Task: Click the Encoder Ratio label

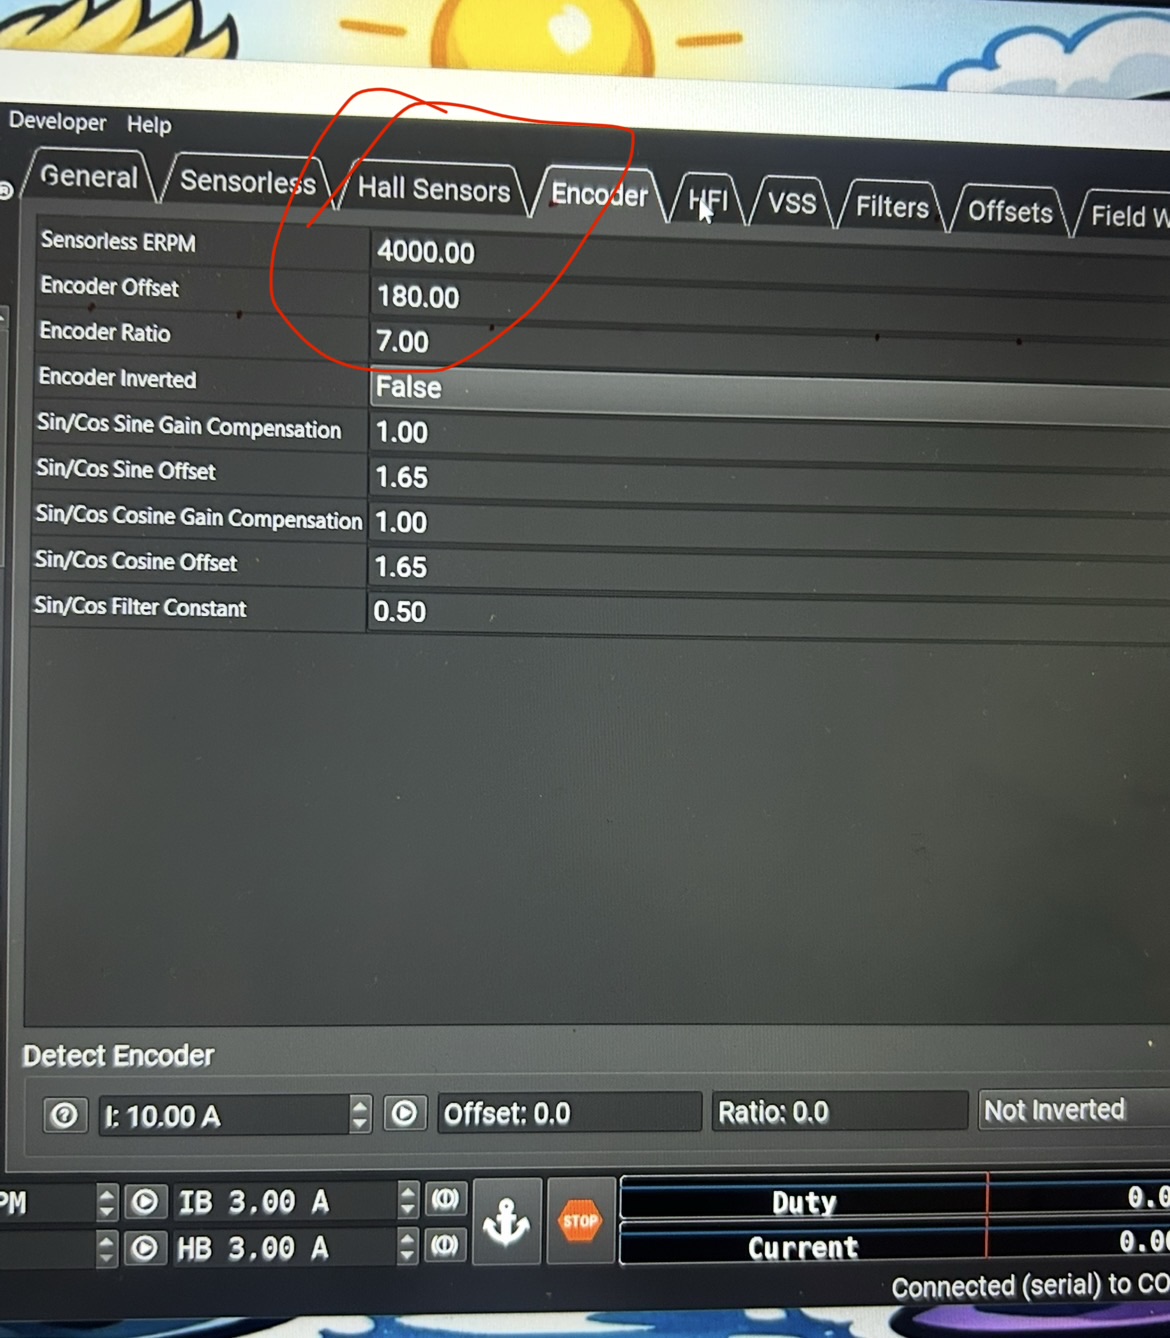Action: pos(104,332)
